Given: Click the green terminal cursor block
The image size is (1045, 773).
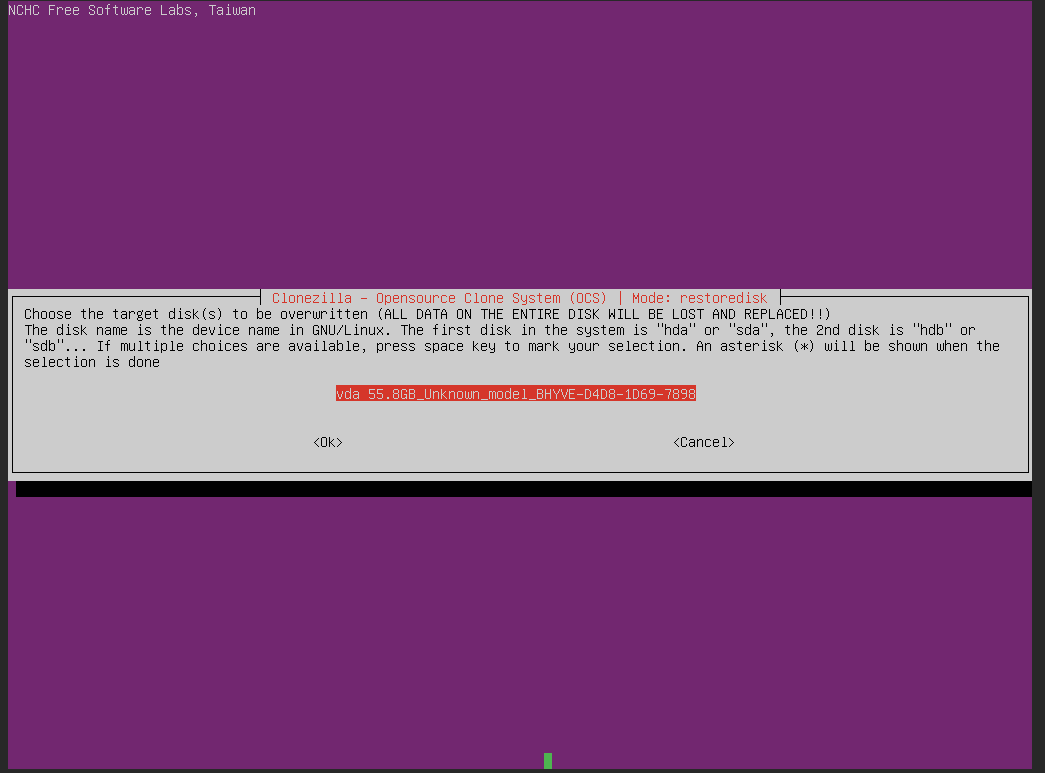Looking at the screenshot, I should pyautogui.click(x=548, y=760).
